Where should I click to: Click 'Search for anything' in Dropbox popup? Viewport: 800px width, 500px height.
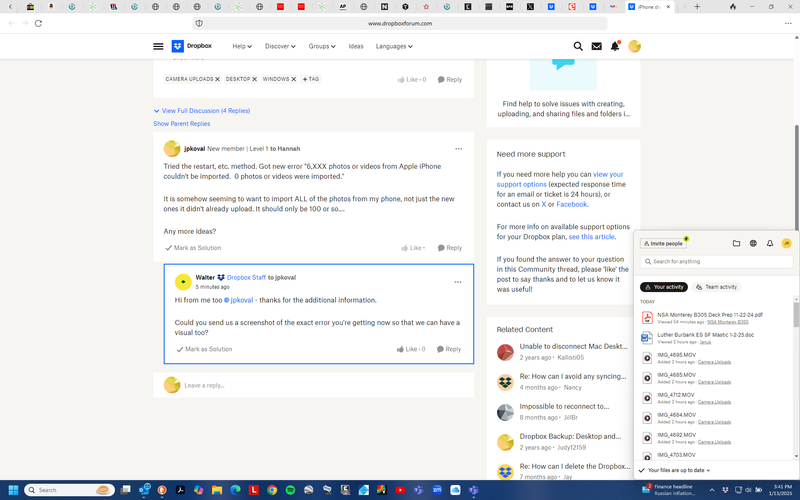pyautogui.click(x=716, y=262)
